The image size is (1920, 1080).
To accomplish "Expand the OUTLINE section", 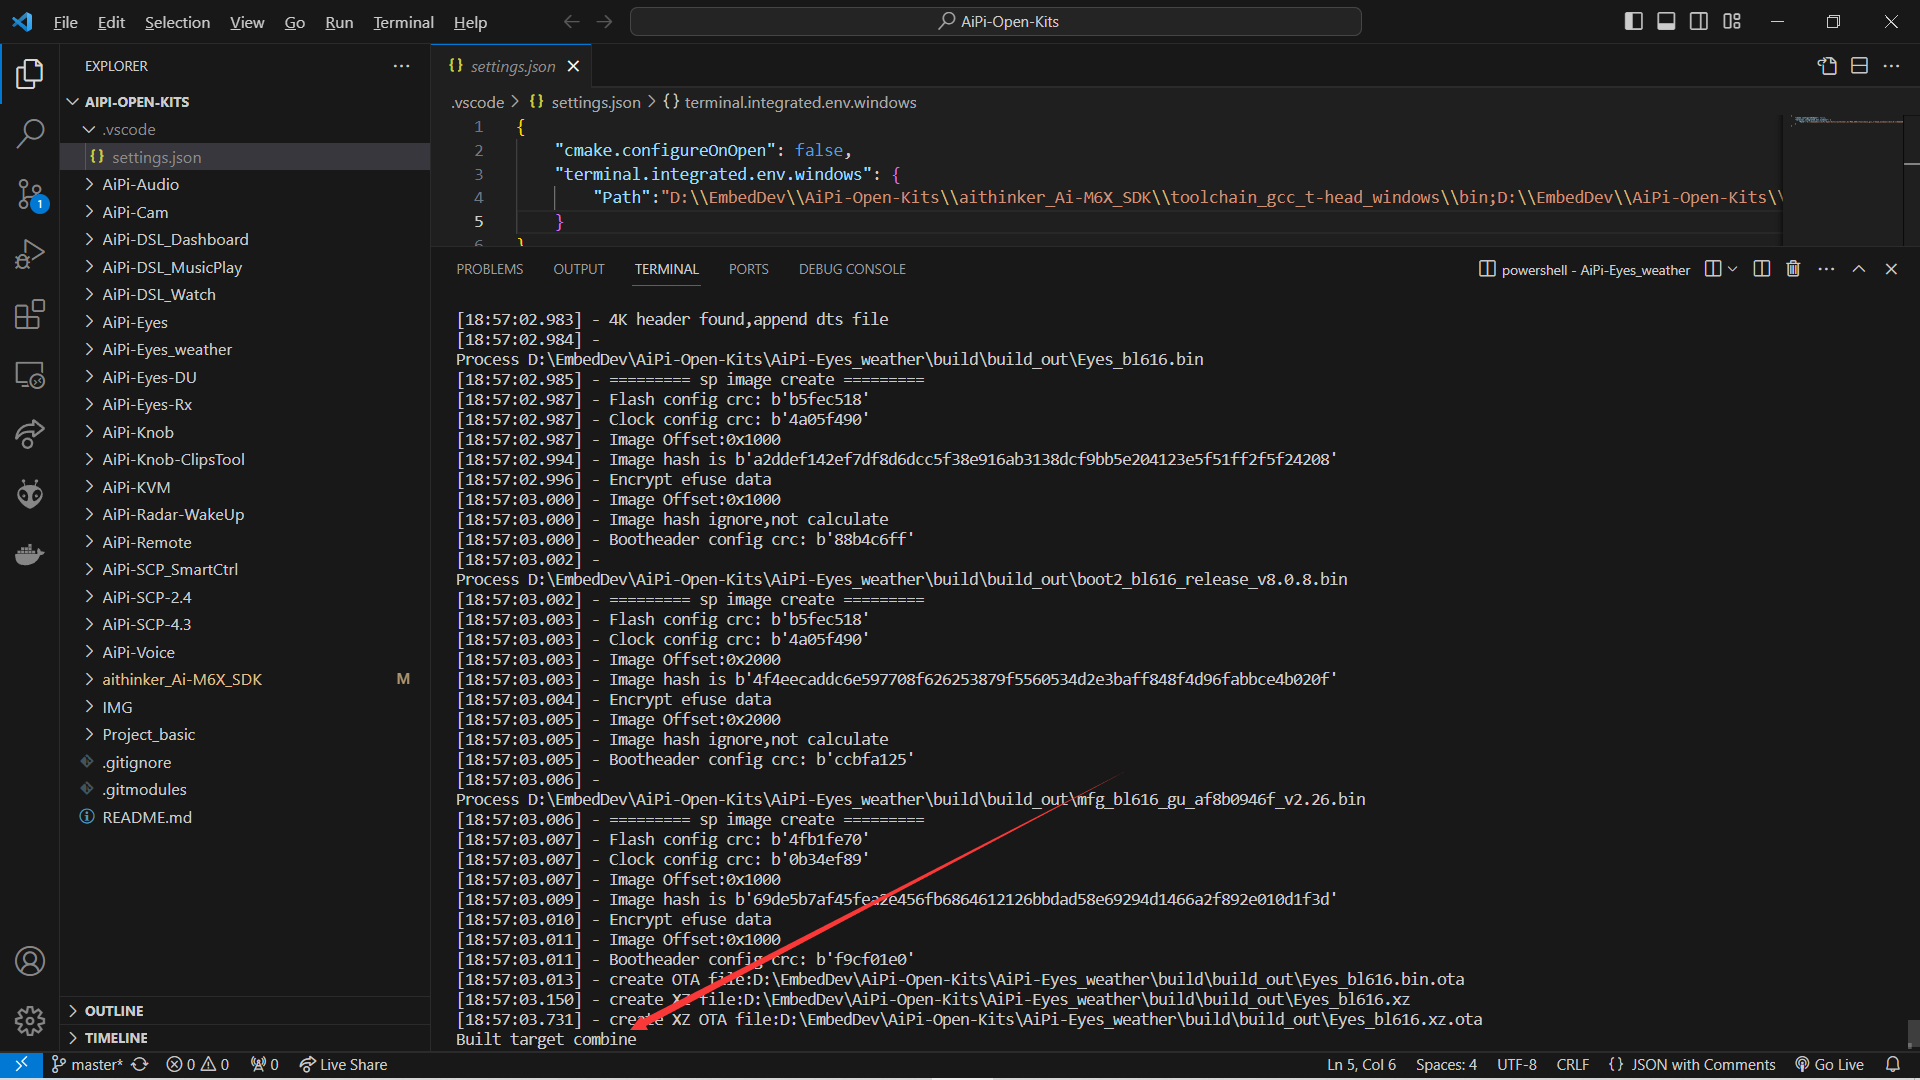I will pyautogui.click(x=245, y=1011).
